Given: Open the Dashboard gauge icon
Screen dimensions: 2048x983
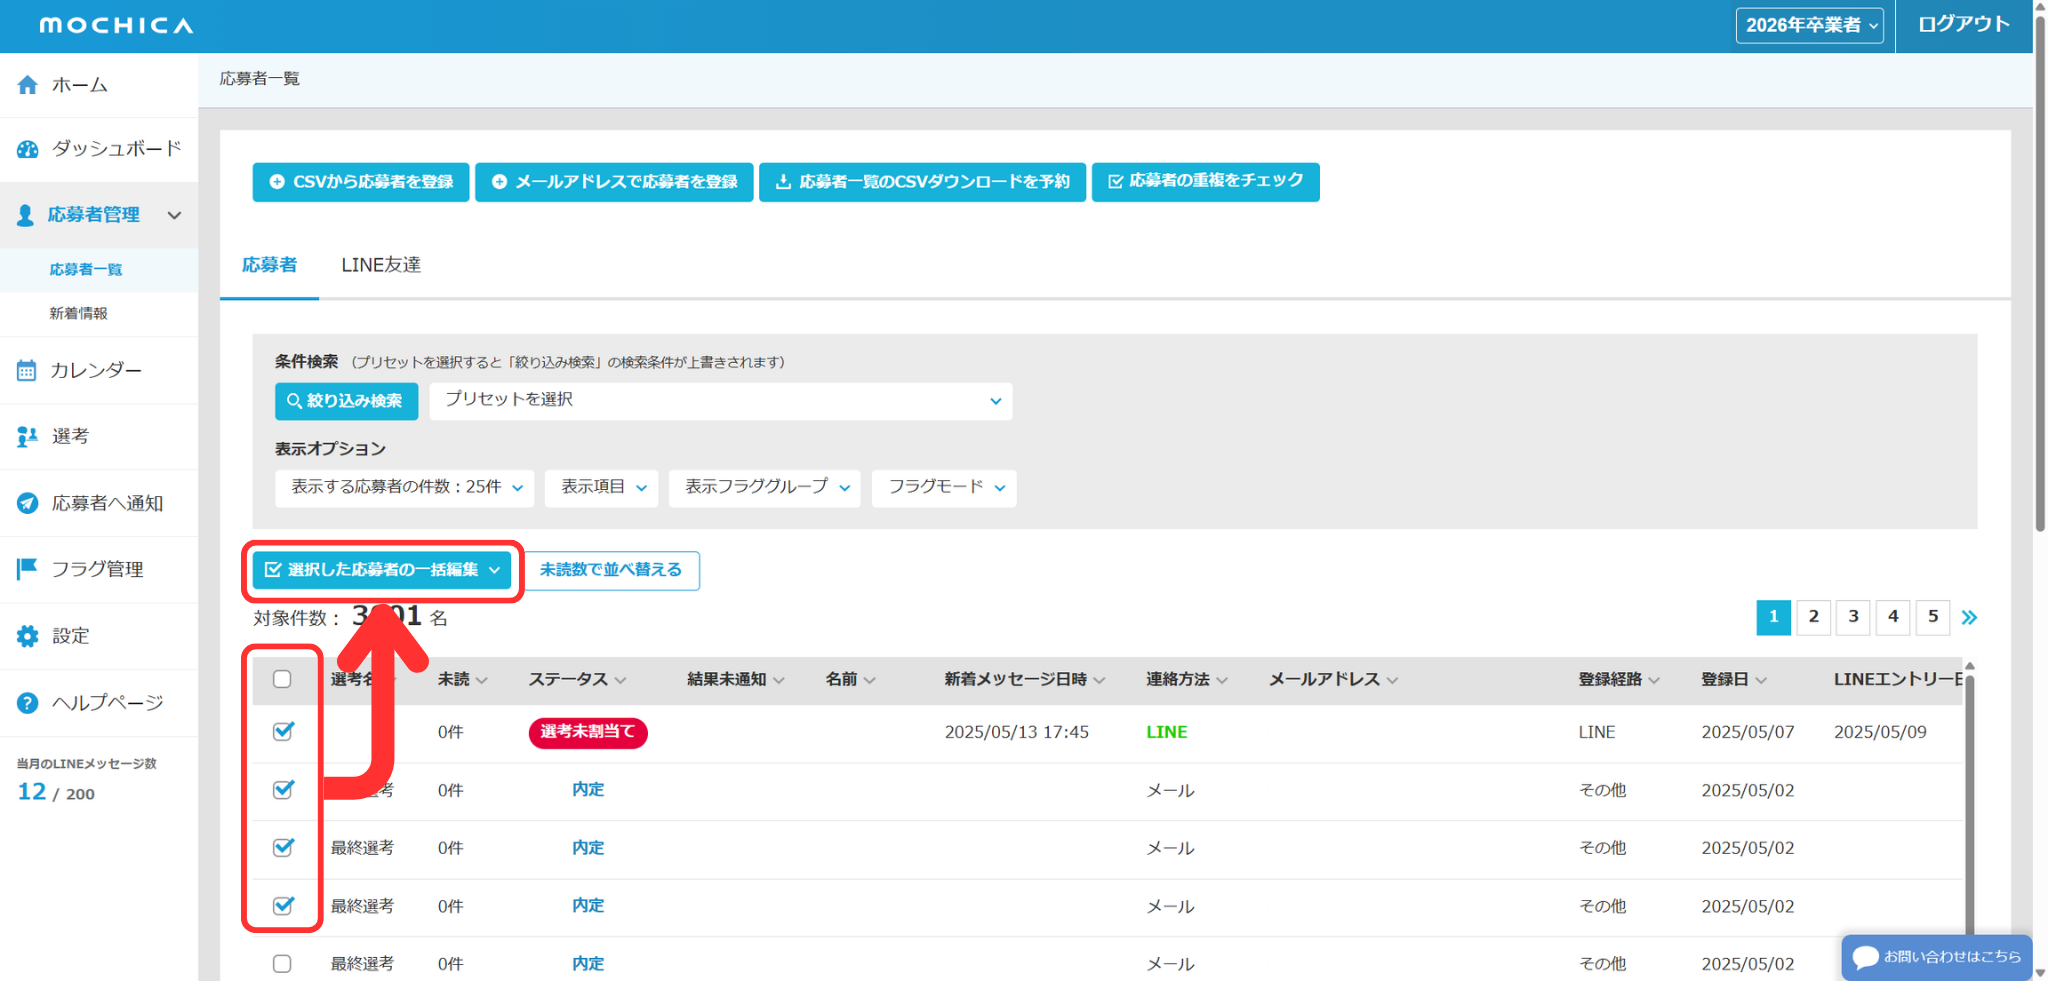Looking at the screenshot, I should click(x=28, y=149).
